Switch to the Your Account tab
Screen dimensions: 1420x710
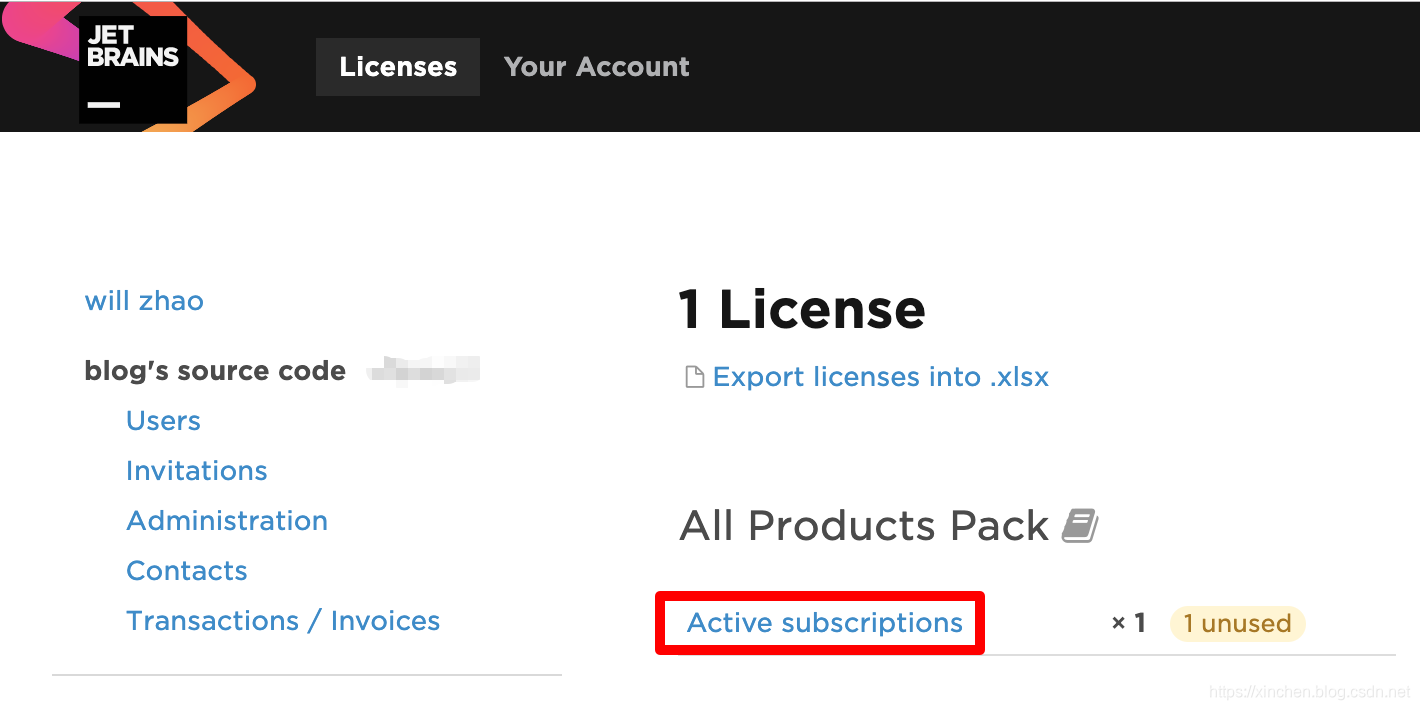coord(596,66)
